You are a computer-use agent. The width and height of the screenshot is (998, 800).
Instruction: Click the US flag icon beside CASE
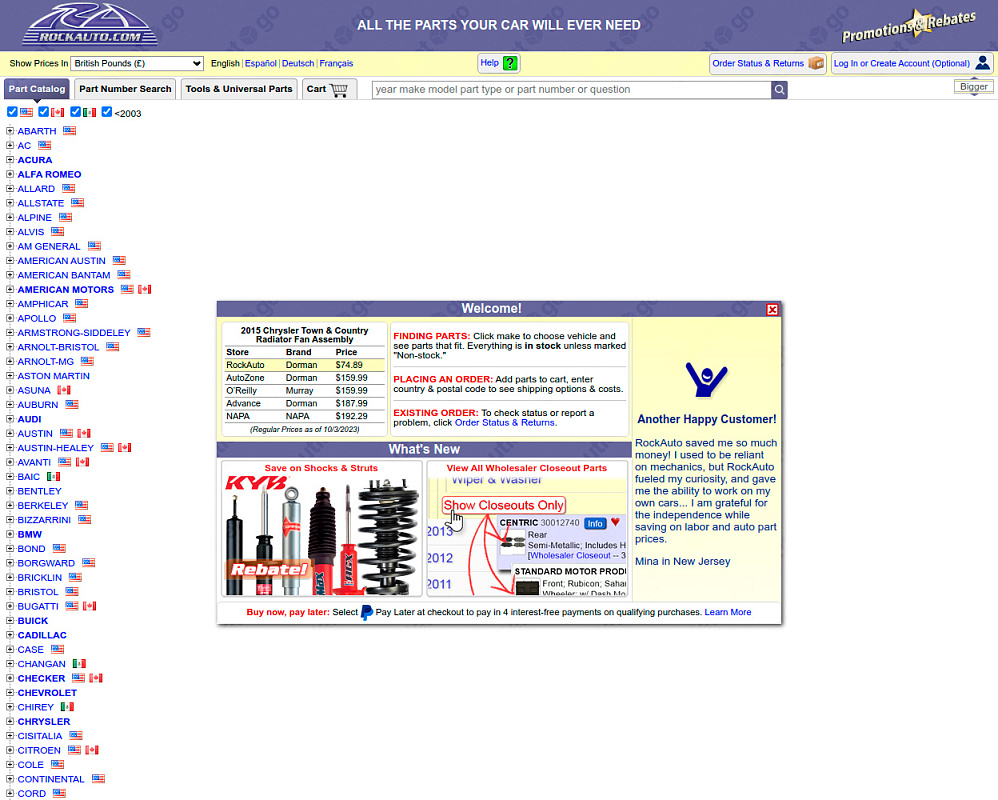(57, 650)
